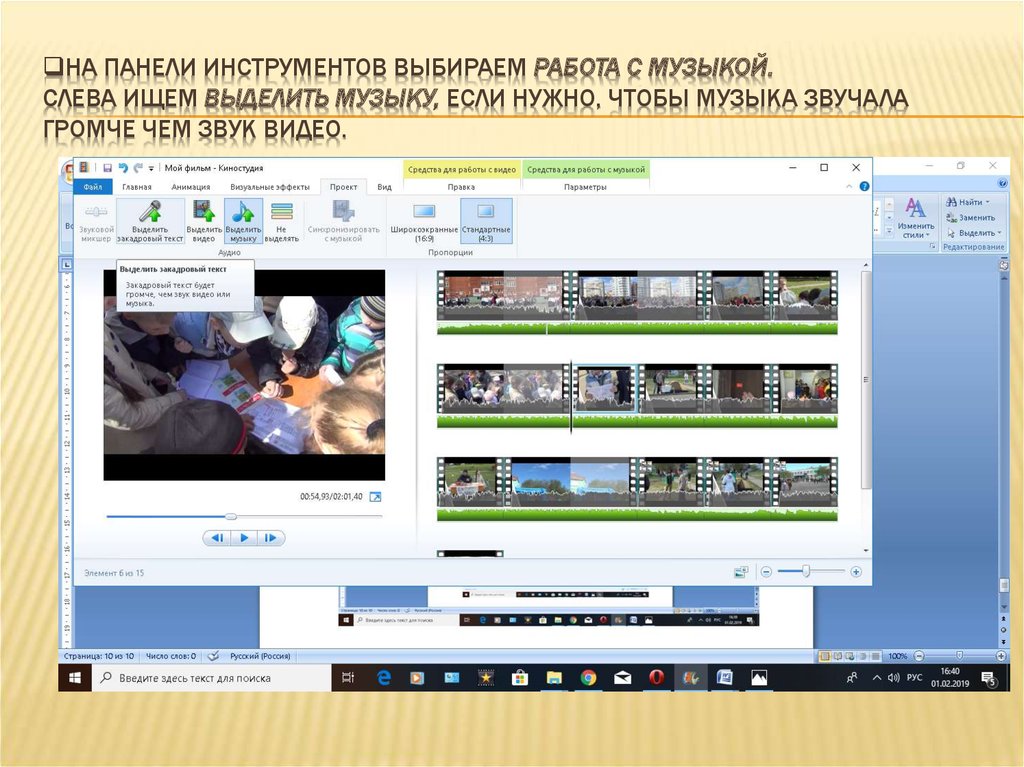Image resolution: width=1024 pixels, height=767 pixels.
Task: Click the Save icon in Киностудия's title bar
Action: [108, 168]
